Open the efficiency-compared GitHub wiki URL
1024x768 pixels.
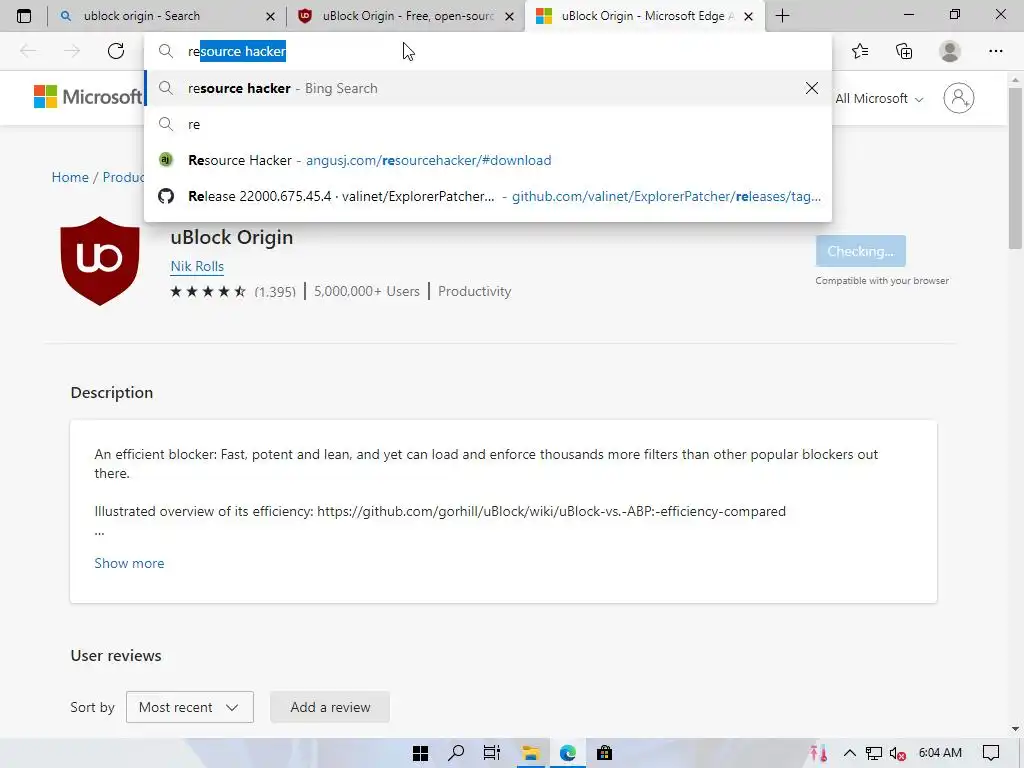coord(551,511)
